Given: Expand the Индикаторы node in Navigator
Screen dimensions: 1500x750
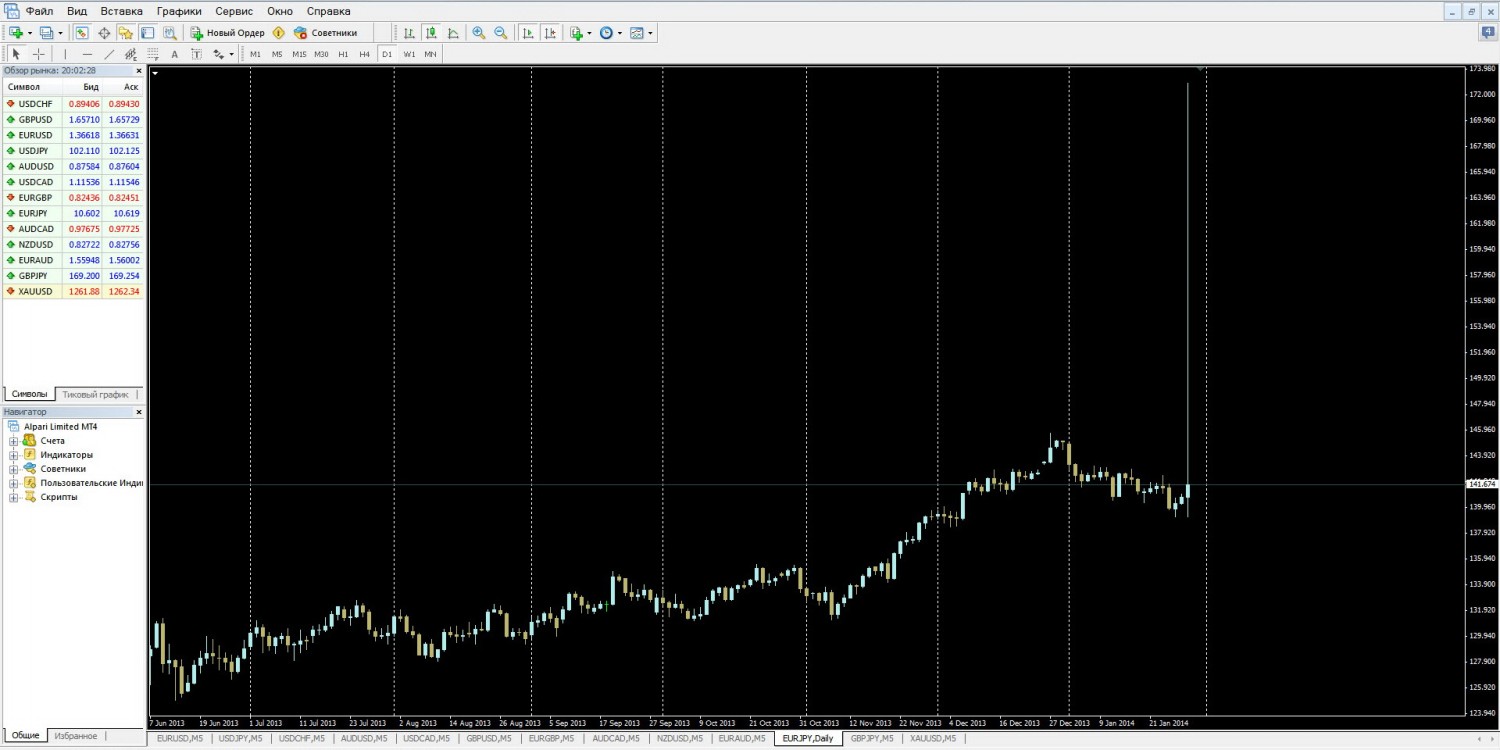Looking at the screenshot, I should pyautogui.click(x=14, y=455).
